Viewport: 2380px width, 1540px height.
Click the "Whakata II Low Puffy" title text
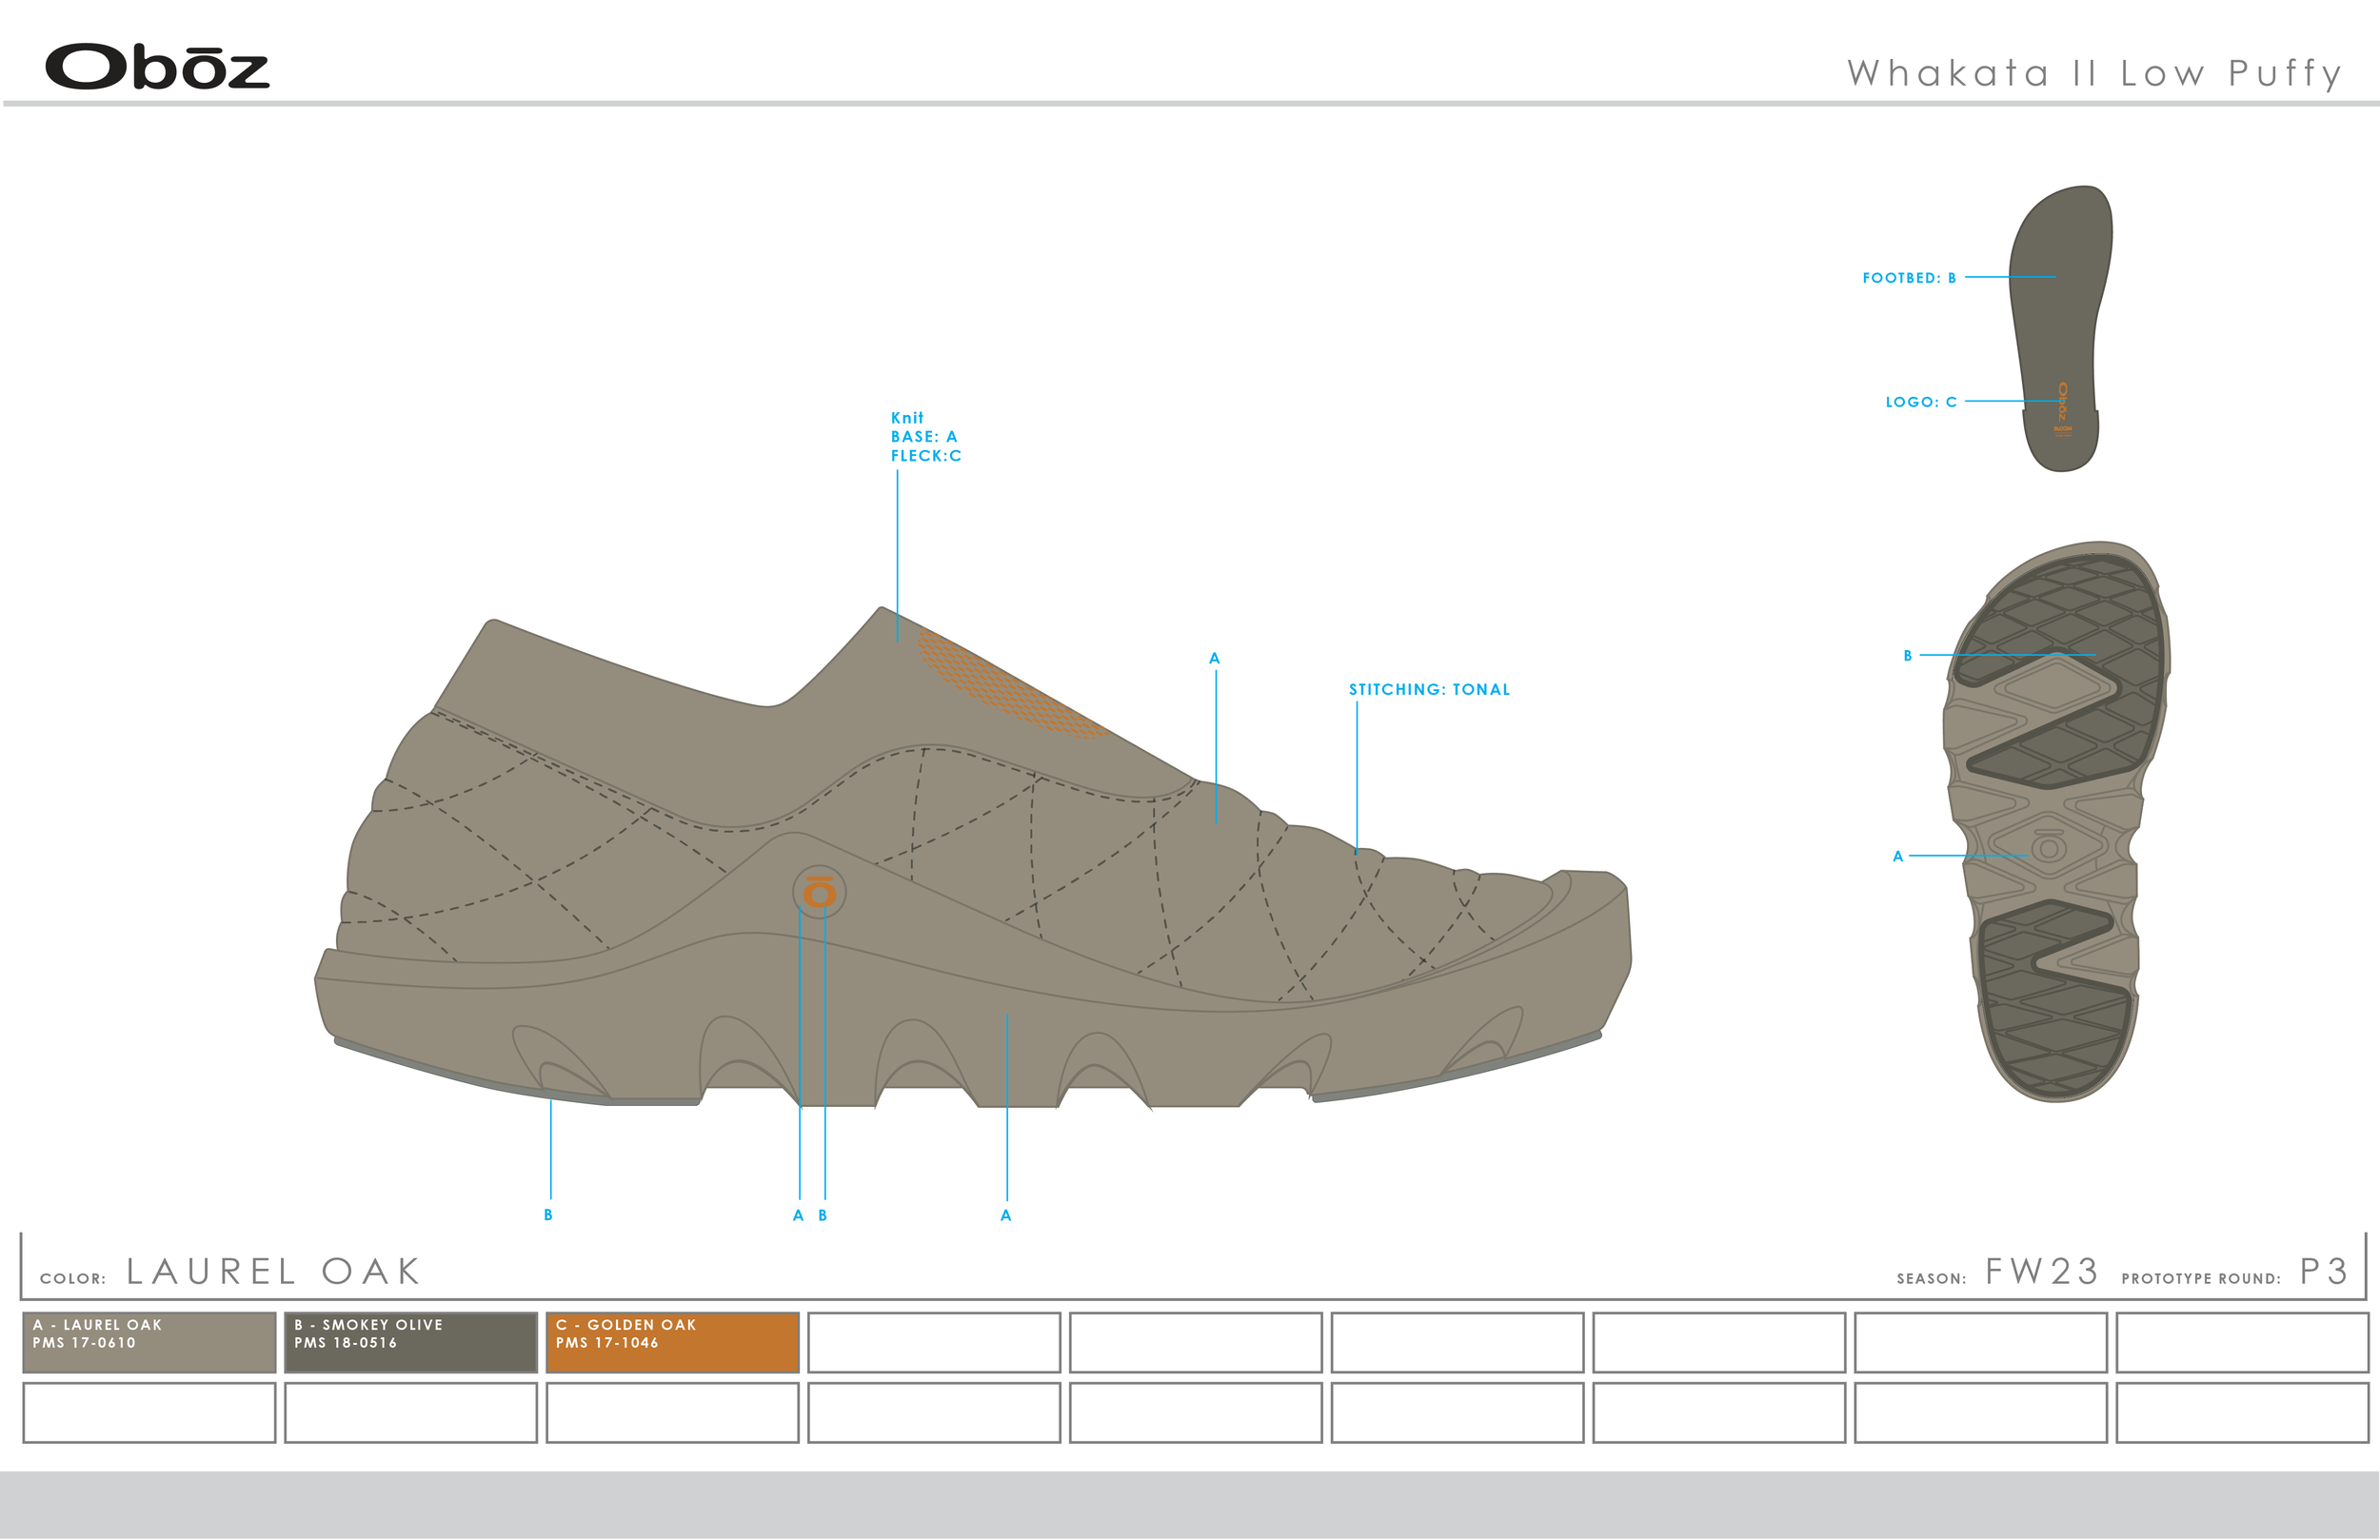pos(2094,73)
